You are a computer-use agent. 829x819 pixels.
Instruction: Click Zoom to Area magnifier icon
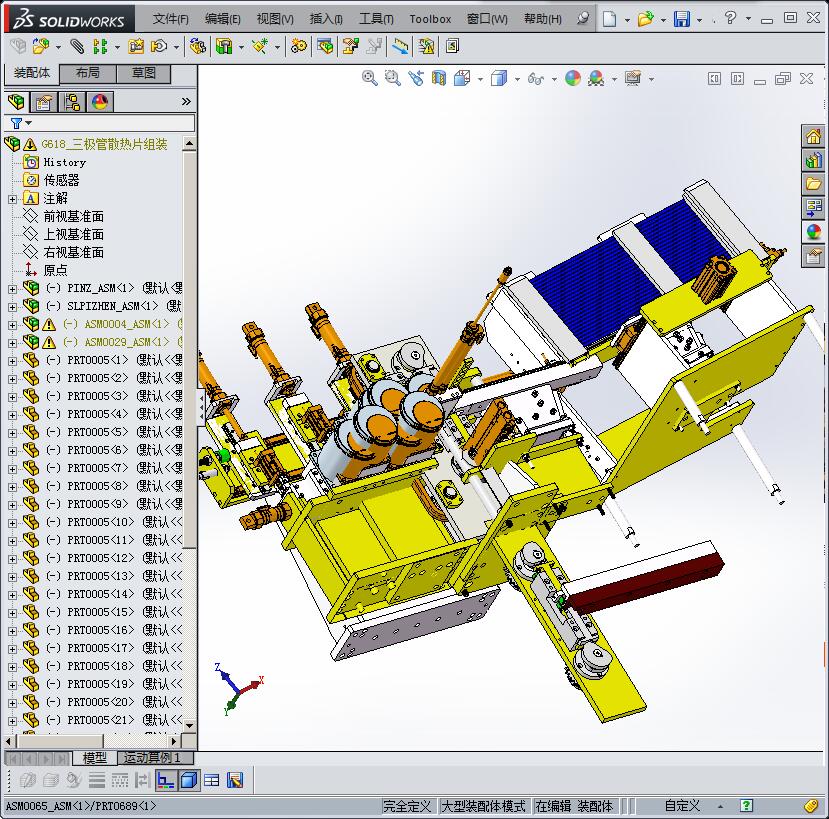coord(392,79)
